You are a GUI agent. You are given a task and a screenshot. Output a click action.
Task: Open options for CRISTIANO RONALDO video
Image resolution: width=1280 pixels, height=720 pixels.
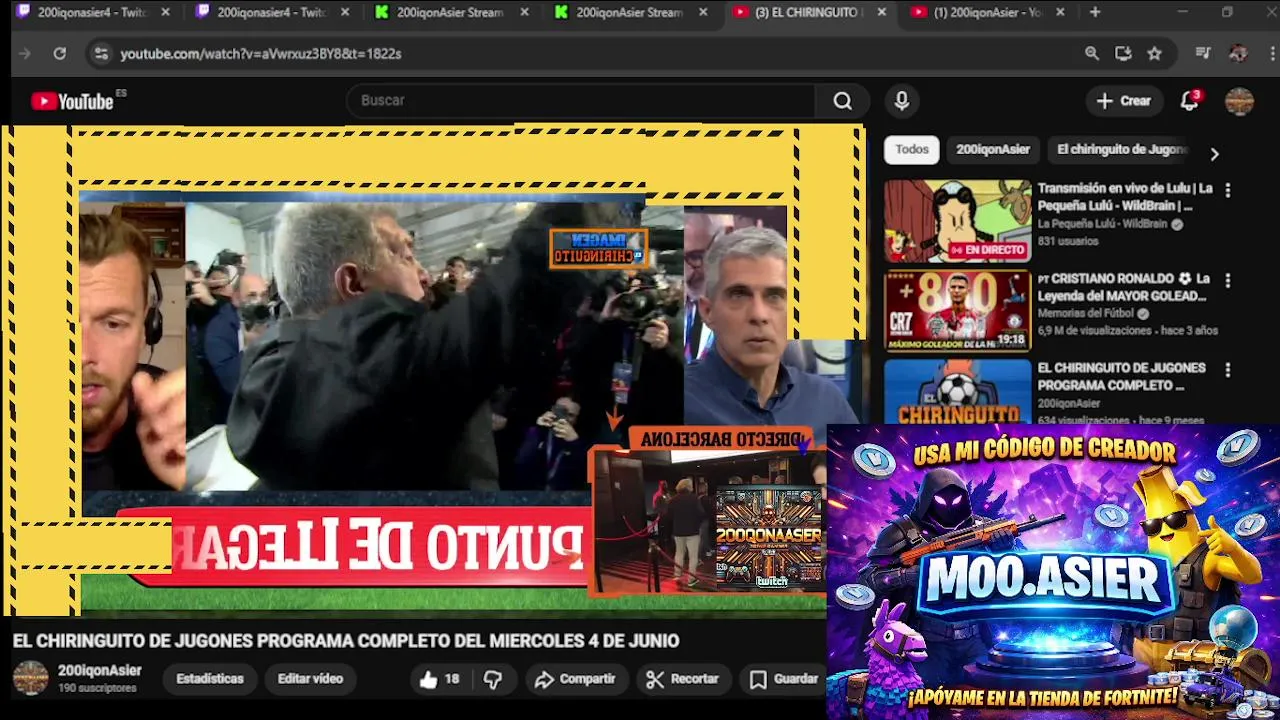[x=1228, y=280]
